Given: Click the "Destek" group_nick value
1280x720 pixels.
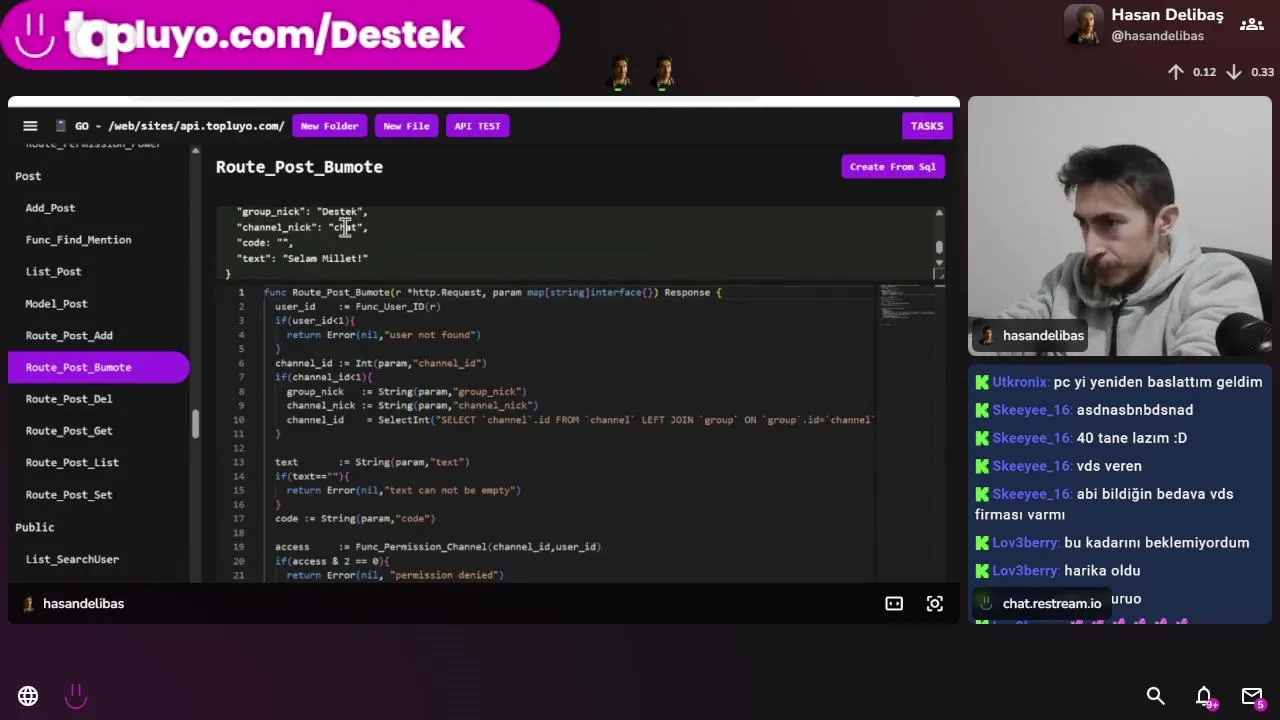Looking at the screenshot, I should click(340, 212).
